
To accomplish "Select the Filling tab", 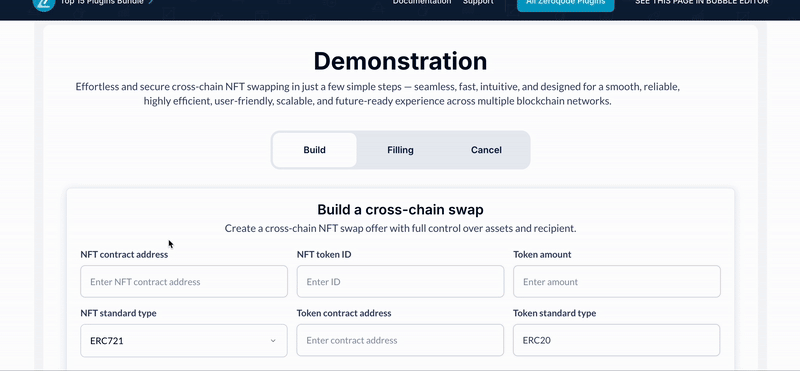I will [x=401, y=150].
